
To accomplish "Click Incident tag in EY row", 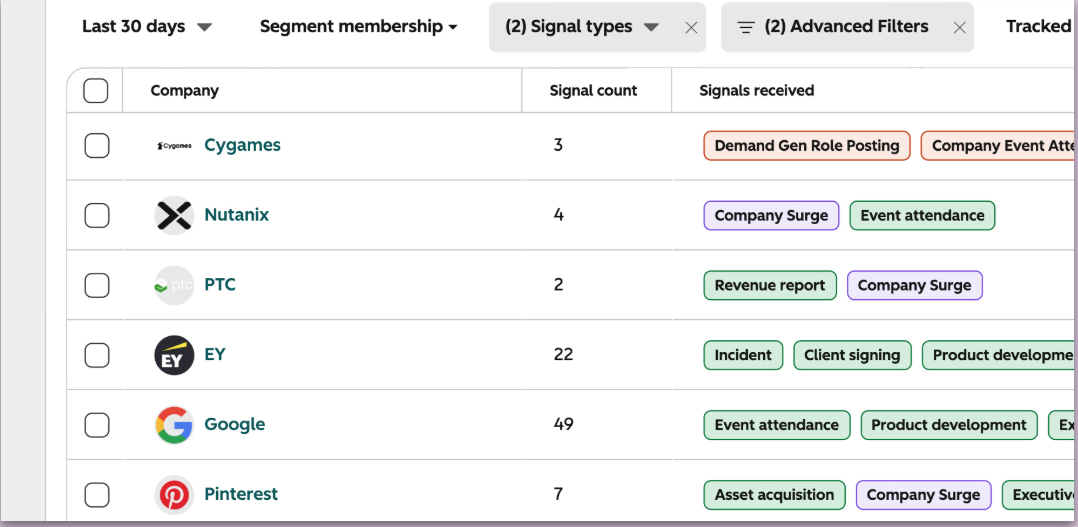I will point(743,355).
